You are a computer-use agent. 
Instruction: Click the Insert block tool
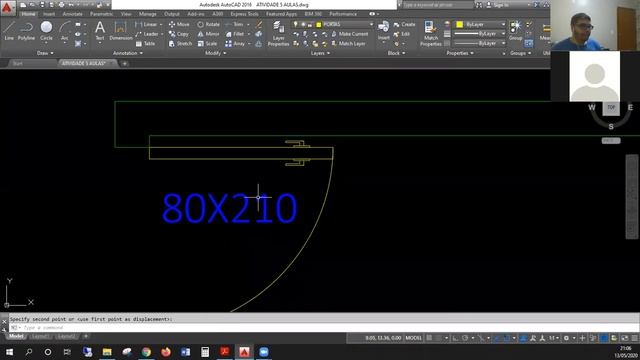pos(383,31)
